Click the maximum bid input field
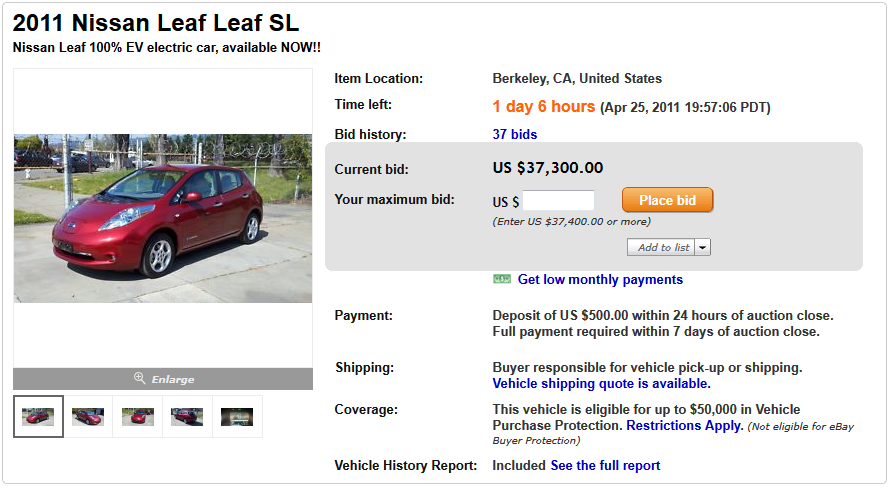Image resolution: width=890 pixels, height=493 pixels. tap(558, 201)
